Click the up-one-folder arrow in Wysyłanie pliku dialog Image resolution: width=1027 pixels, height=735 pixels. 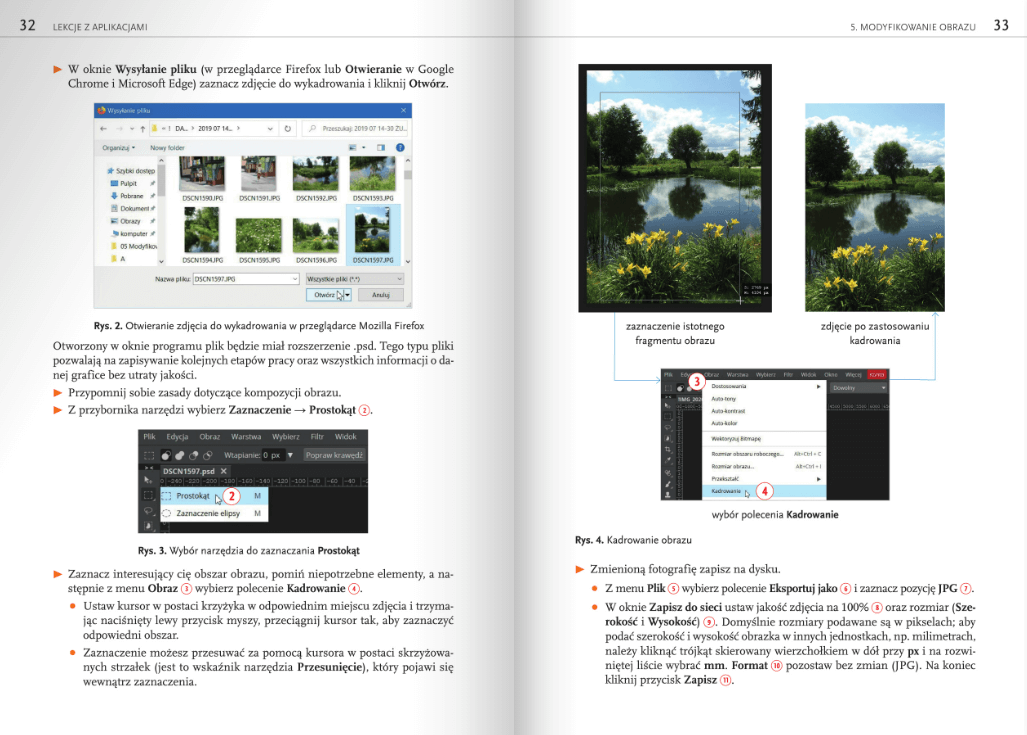click(x=143, y=129)
